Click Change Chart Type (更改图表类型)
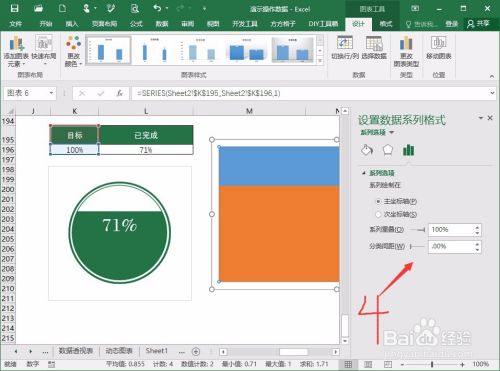Image resolution: width=500 pixels, height=371 pixels. 406,51
